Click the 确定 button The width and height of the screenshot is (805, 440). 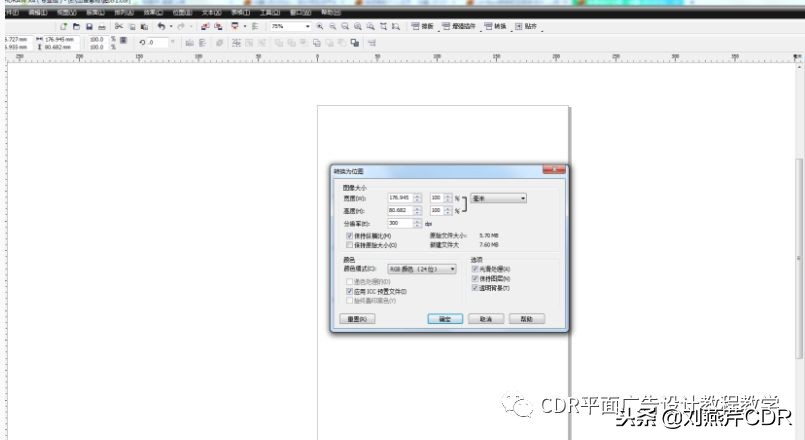click(x=445, y=319)
